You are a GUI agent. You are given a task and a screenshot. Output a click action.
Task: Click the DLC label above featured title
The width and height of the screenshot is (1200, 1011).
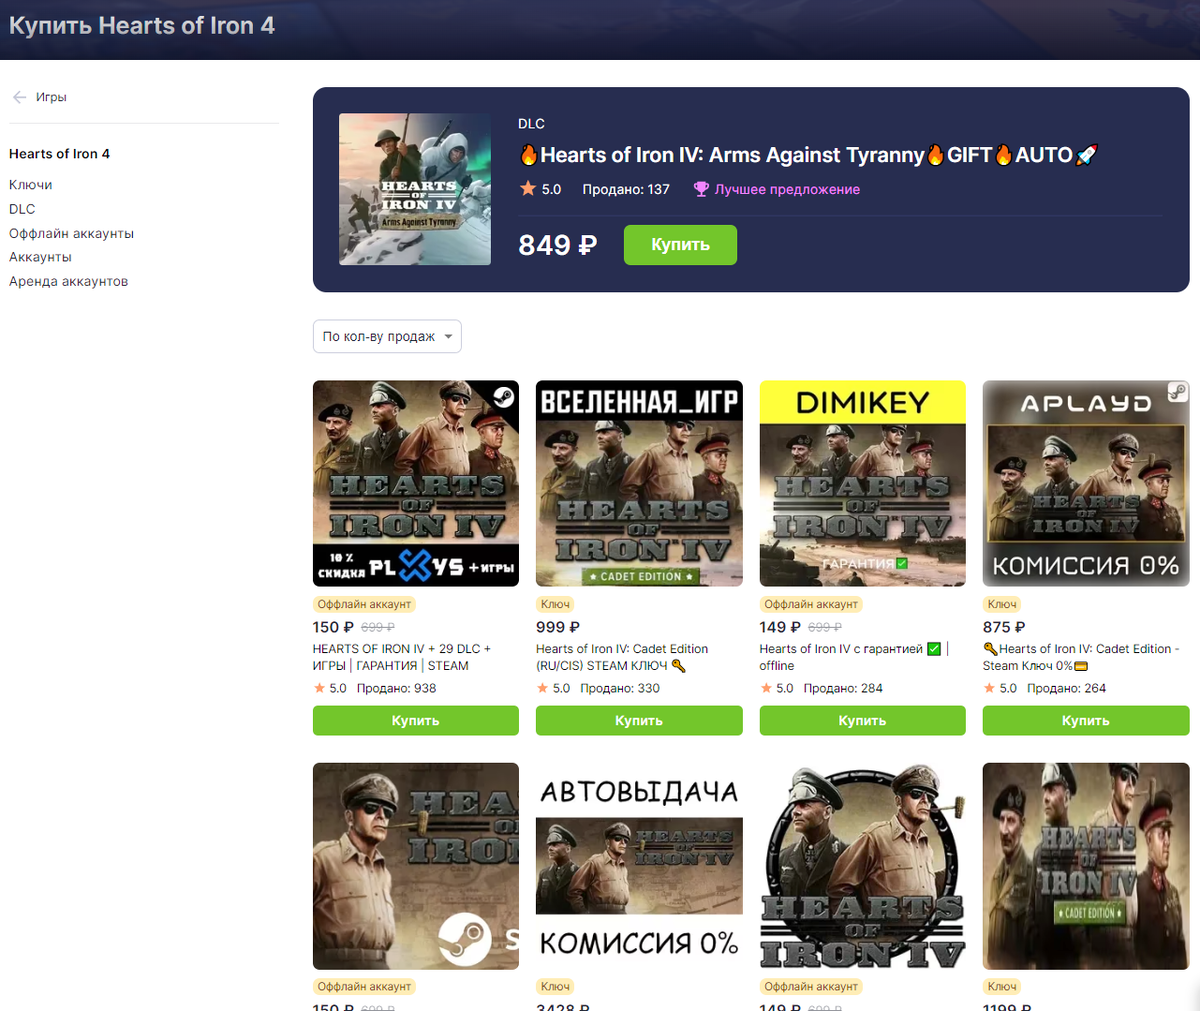coord(531,124)
